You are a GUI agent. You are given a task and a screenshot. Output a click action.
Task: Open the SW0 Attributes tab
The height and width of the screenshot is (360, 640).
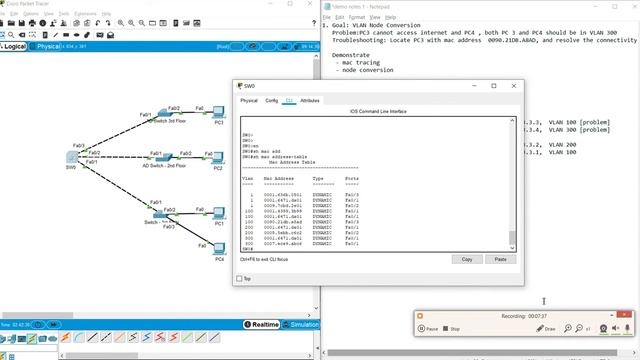(310, 100)
